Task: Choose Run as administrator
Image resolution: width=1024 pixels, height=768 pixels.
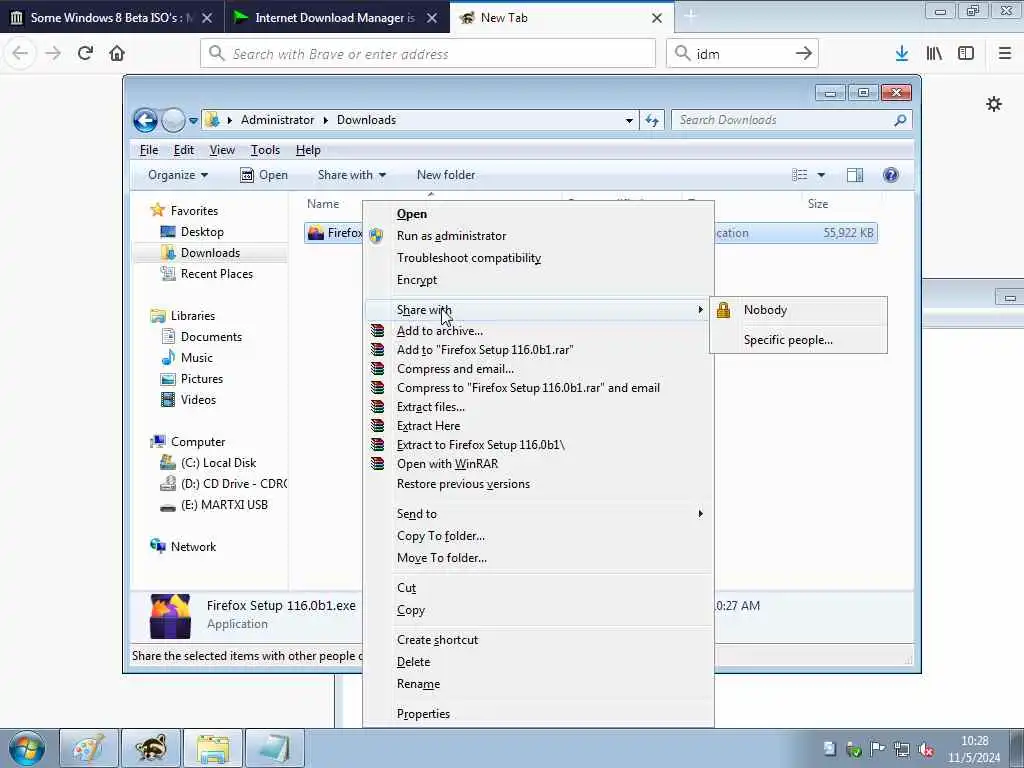Action: click(x=539, y=236)
